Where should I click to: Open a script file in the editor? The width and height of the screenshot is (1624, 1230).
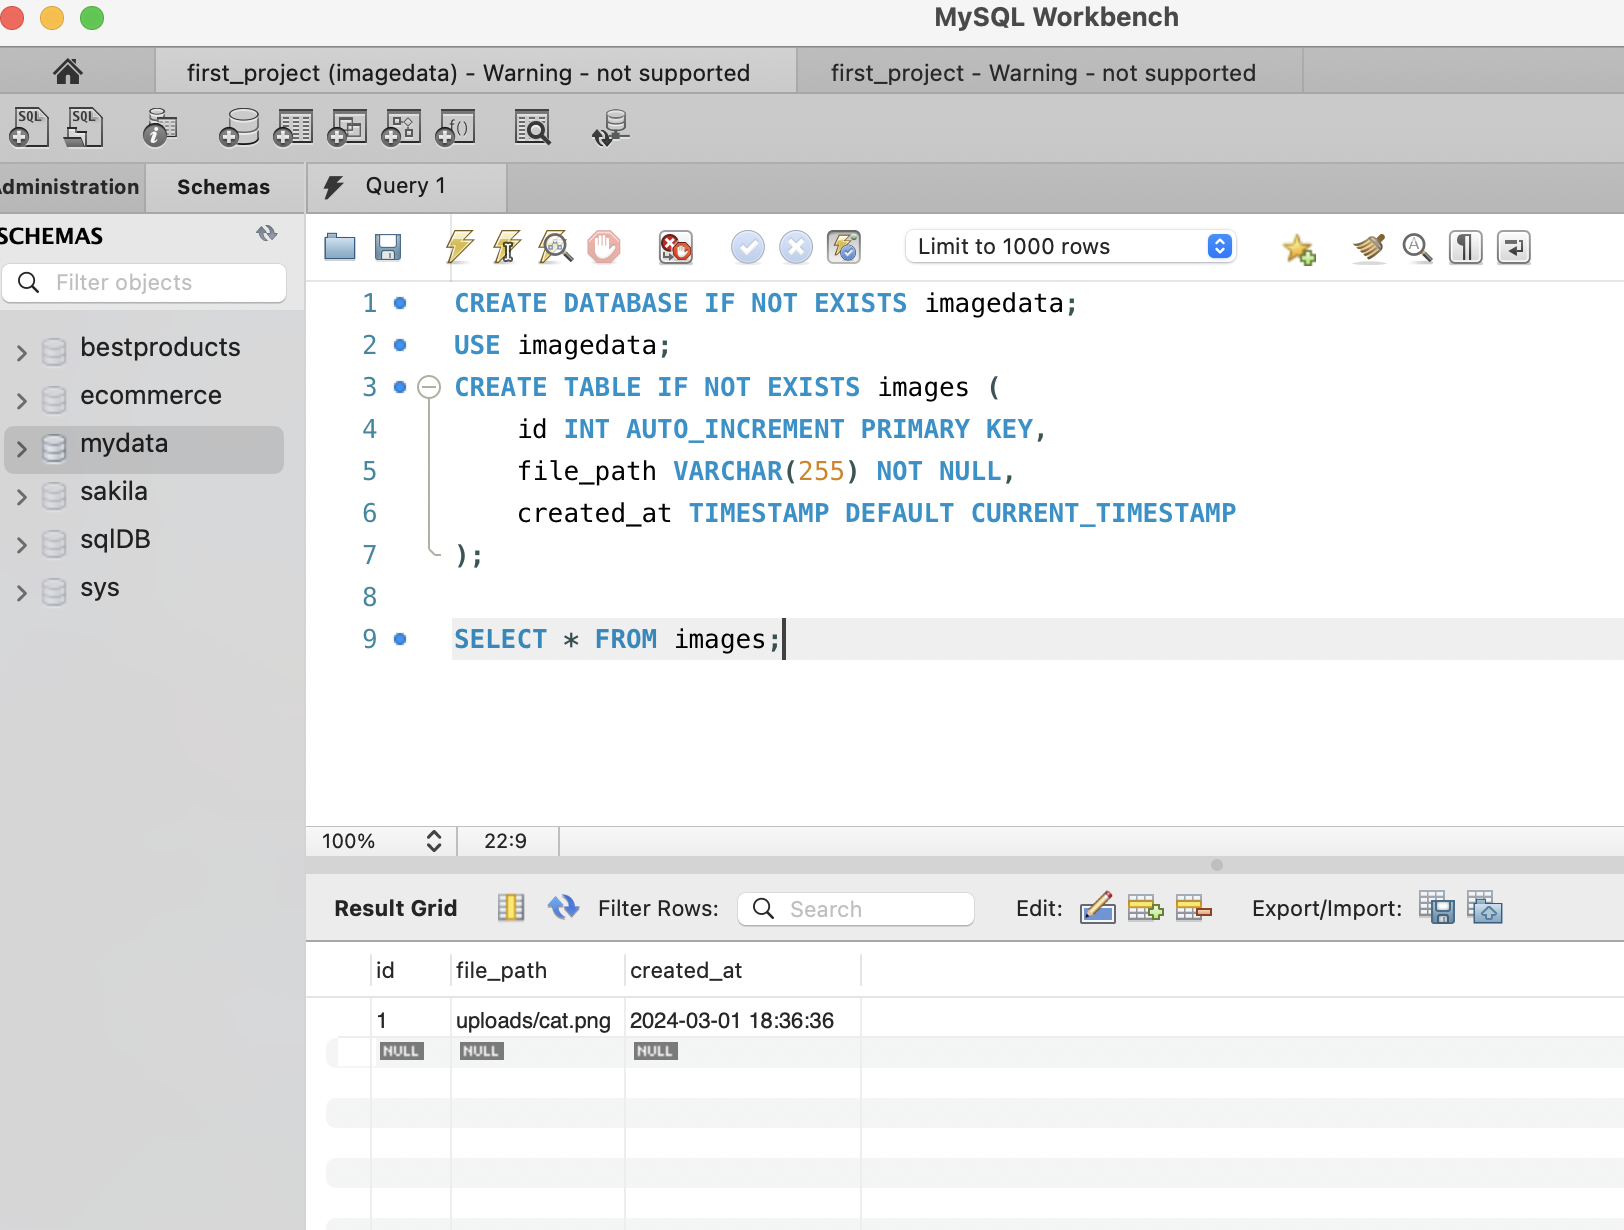[340, 247]
